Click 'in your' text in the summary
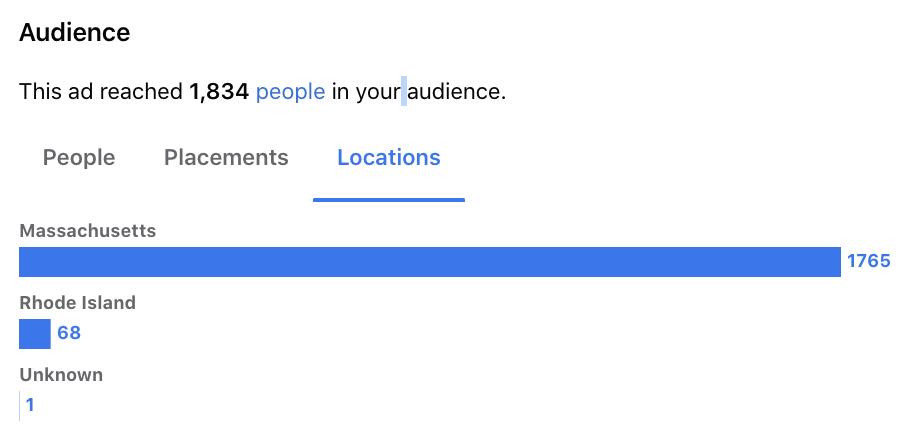This screenshot has width=924, height=428. 366,92
